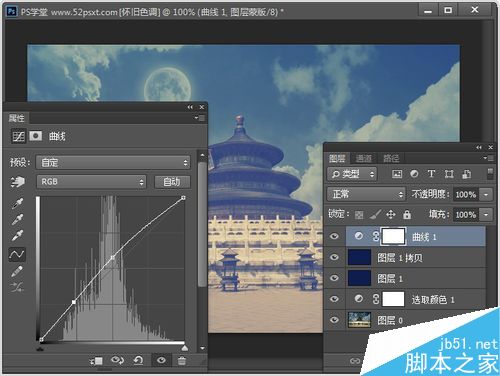
Task: Click the Properties panel vertical scrollbar
Action: 202,223
